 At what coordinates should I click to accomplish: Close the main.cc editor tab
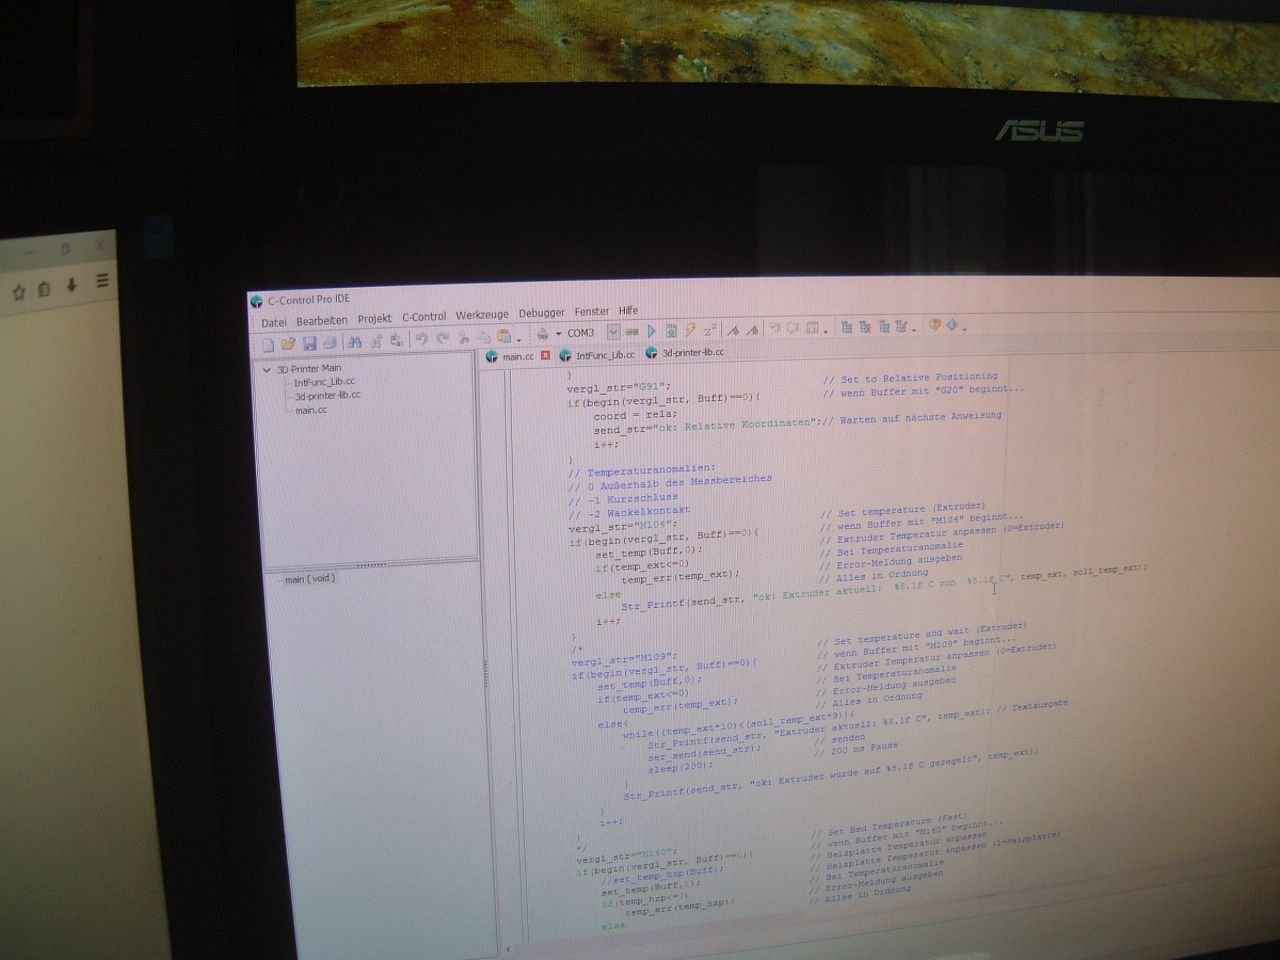click(546, 355)
